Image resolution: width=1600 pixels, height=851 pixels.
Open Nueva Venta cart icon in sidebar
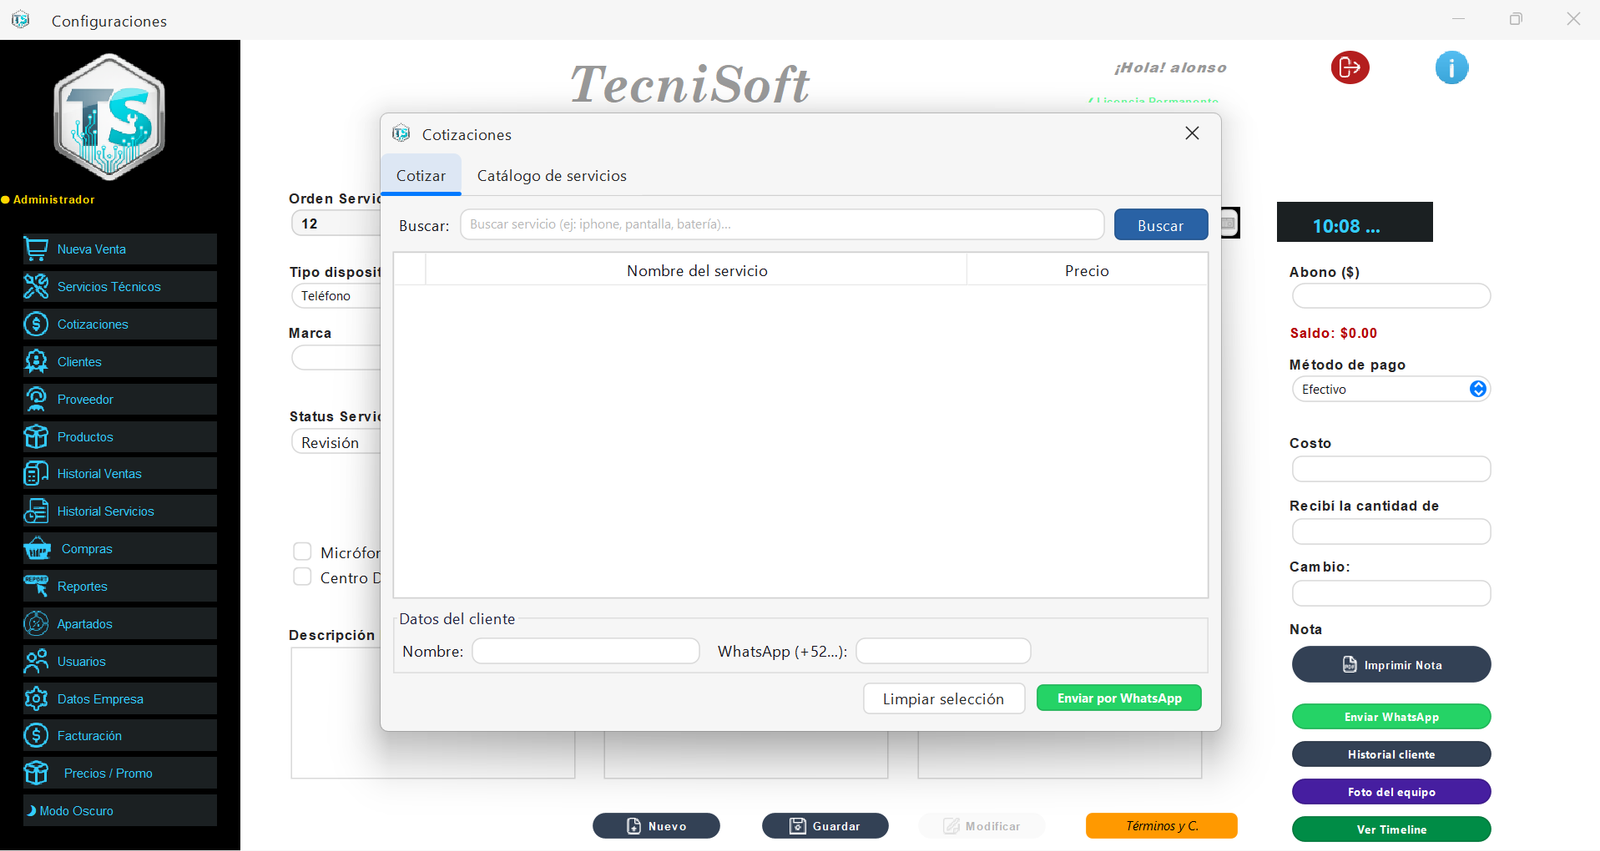pos(36,249)
